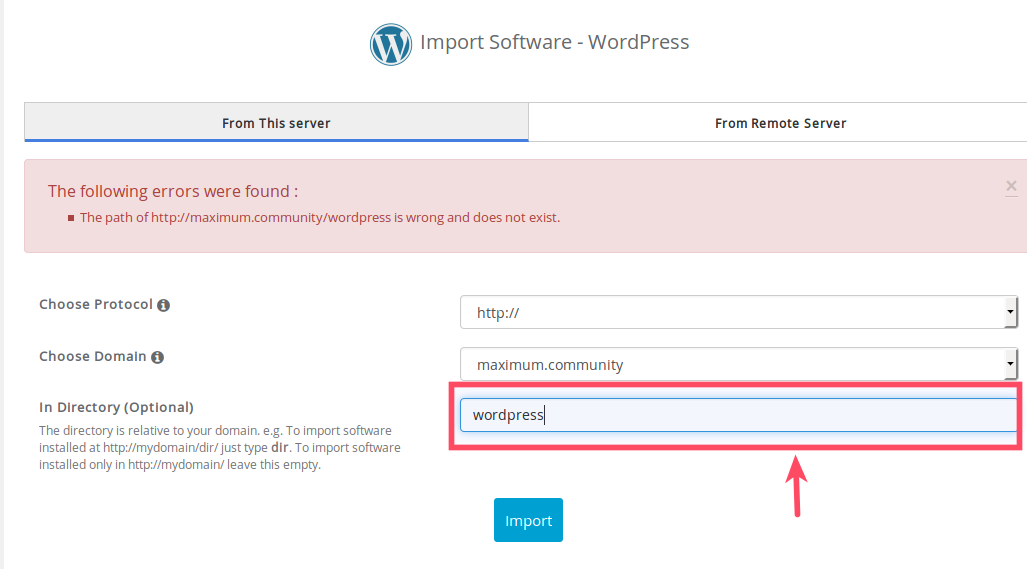Click the info icon beside Choose Domain
Image resolution: width=1027 pixels, height=569 pixels.
coord(157,357)
